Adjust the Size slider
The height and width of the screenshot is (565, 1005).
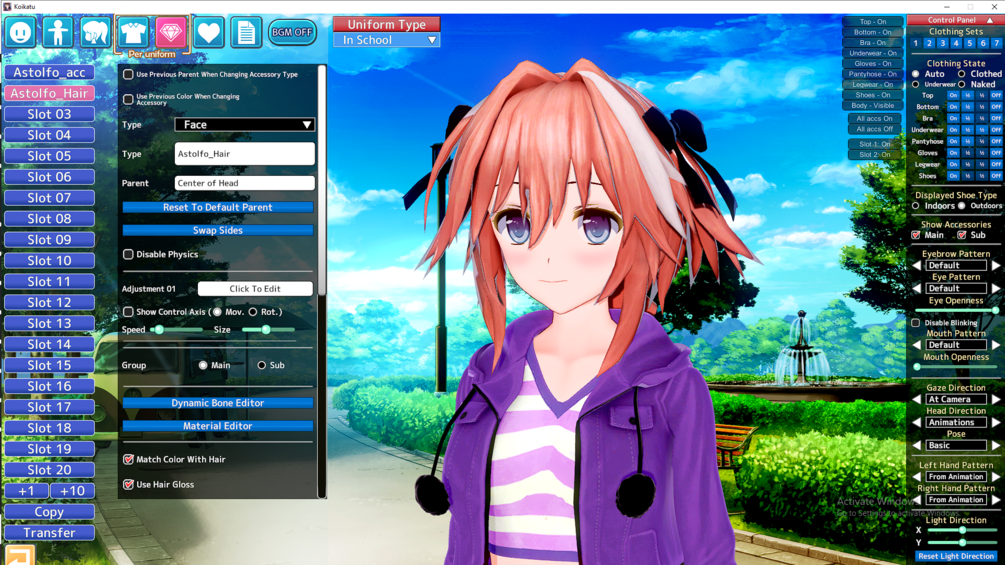coord(268,330)
